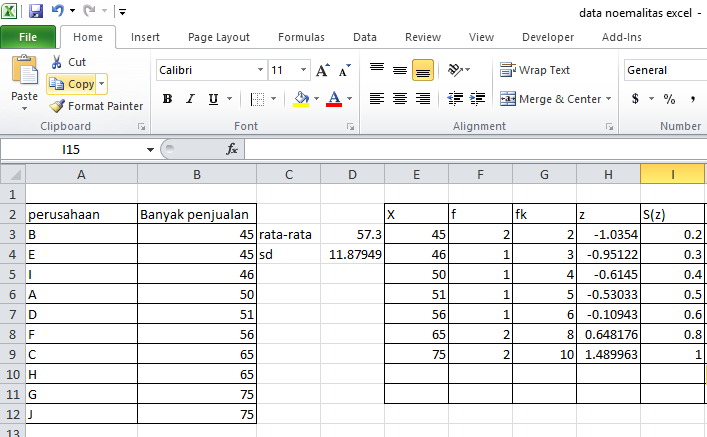
Task: Open the Undo history dropdown arrow
Action: [72, 11]
